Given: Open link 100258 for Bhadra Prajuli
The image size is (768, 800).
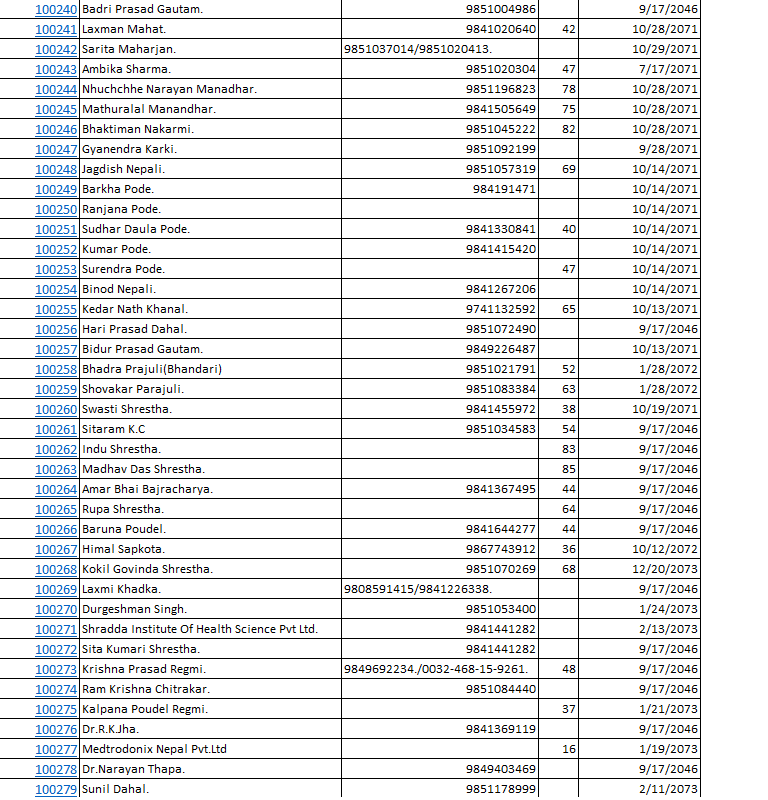Looking at the screenshot, I should (56, 369).
